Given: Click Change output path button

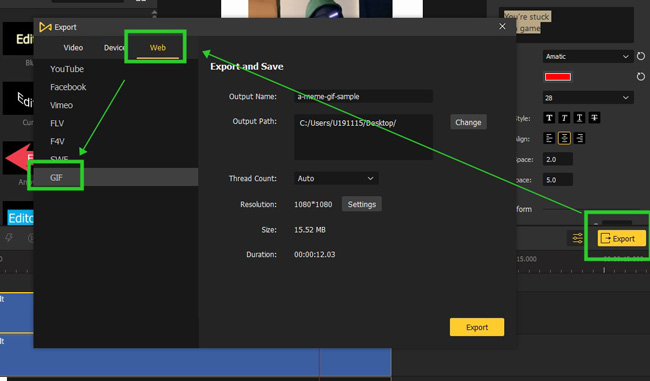Looking at the screenshot, I should (468, 122).
